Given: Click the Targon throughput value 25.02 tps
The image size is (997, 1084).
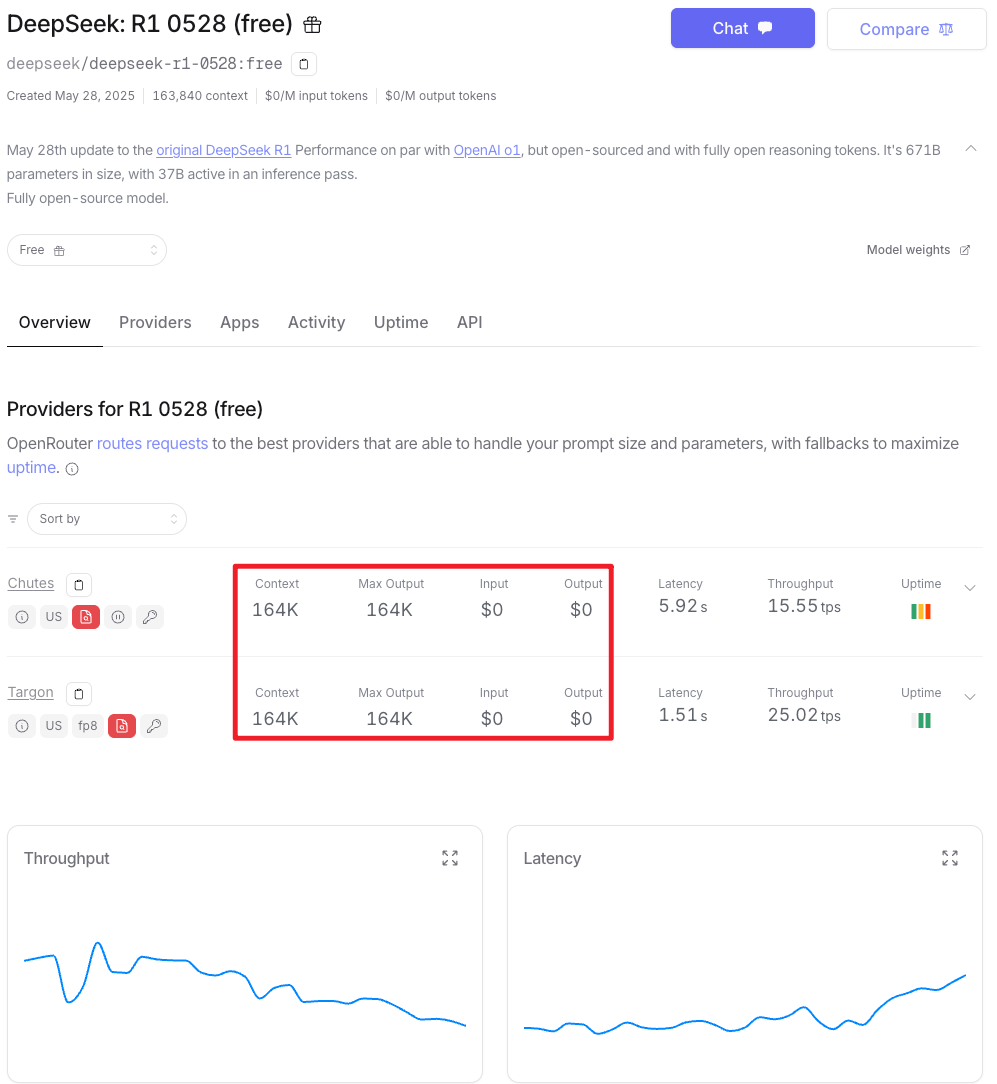Looking at the screenshot, I should 804,716.
